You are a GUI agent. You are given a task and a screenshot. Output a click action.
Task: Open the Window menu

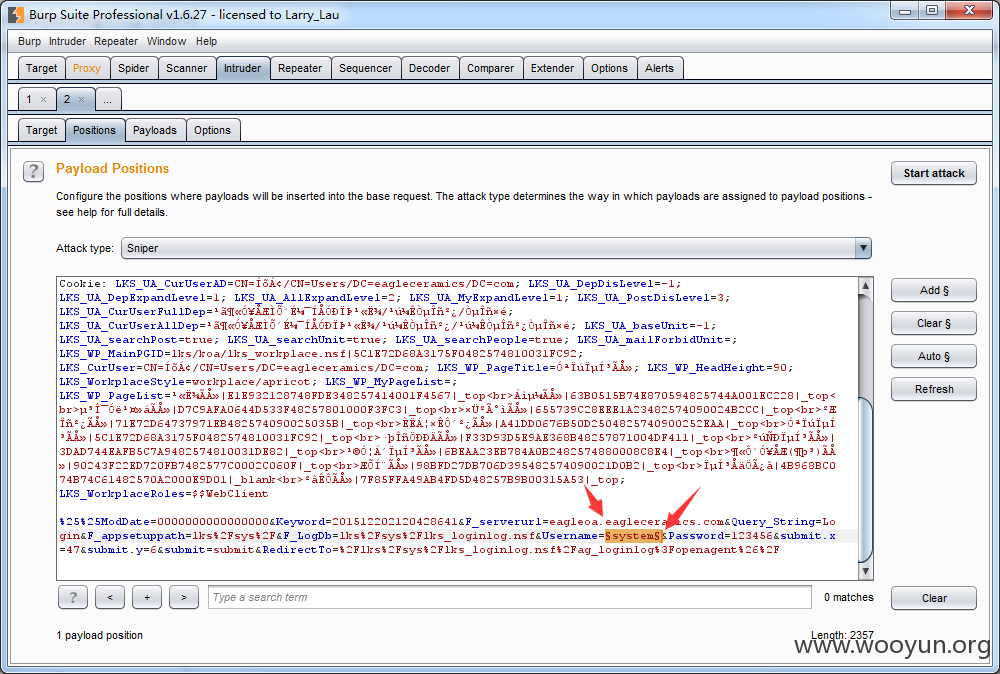(x=166, y=41)
